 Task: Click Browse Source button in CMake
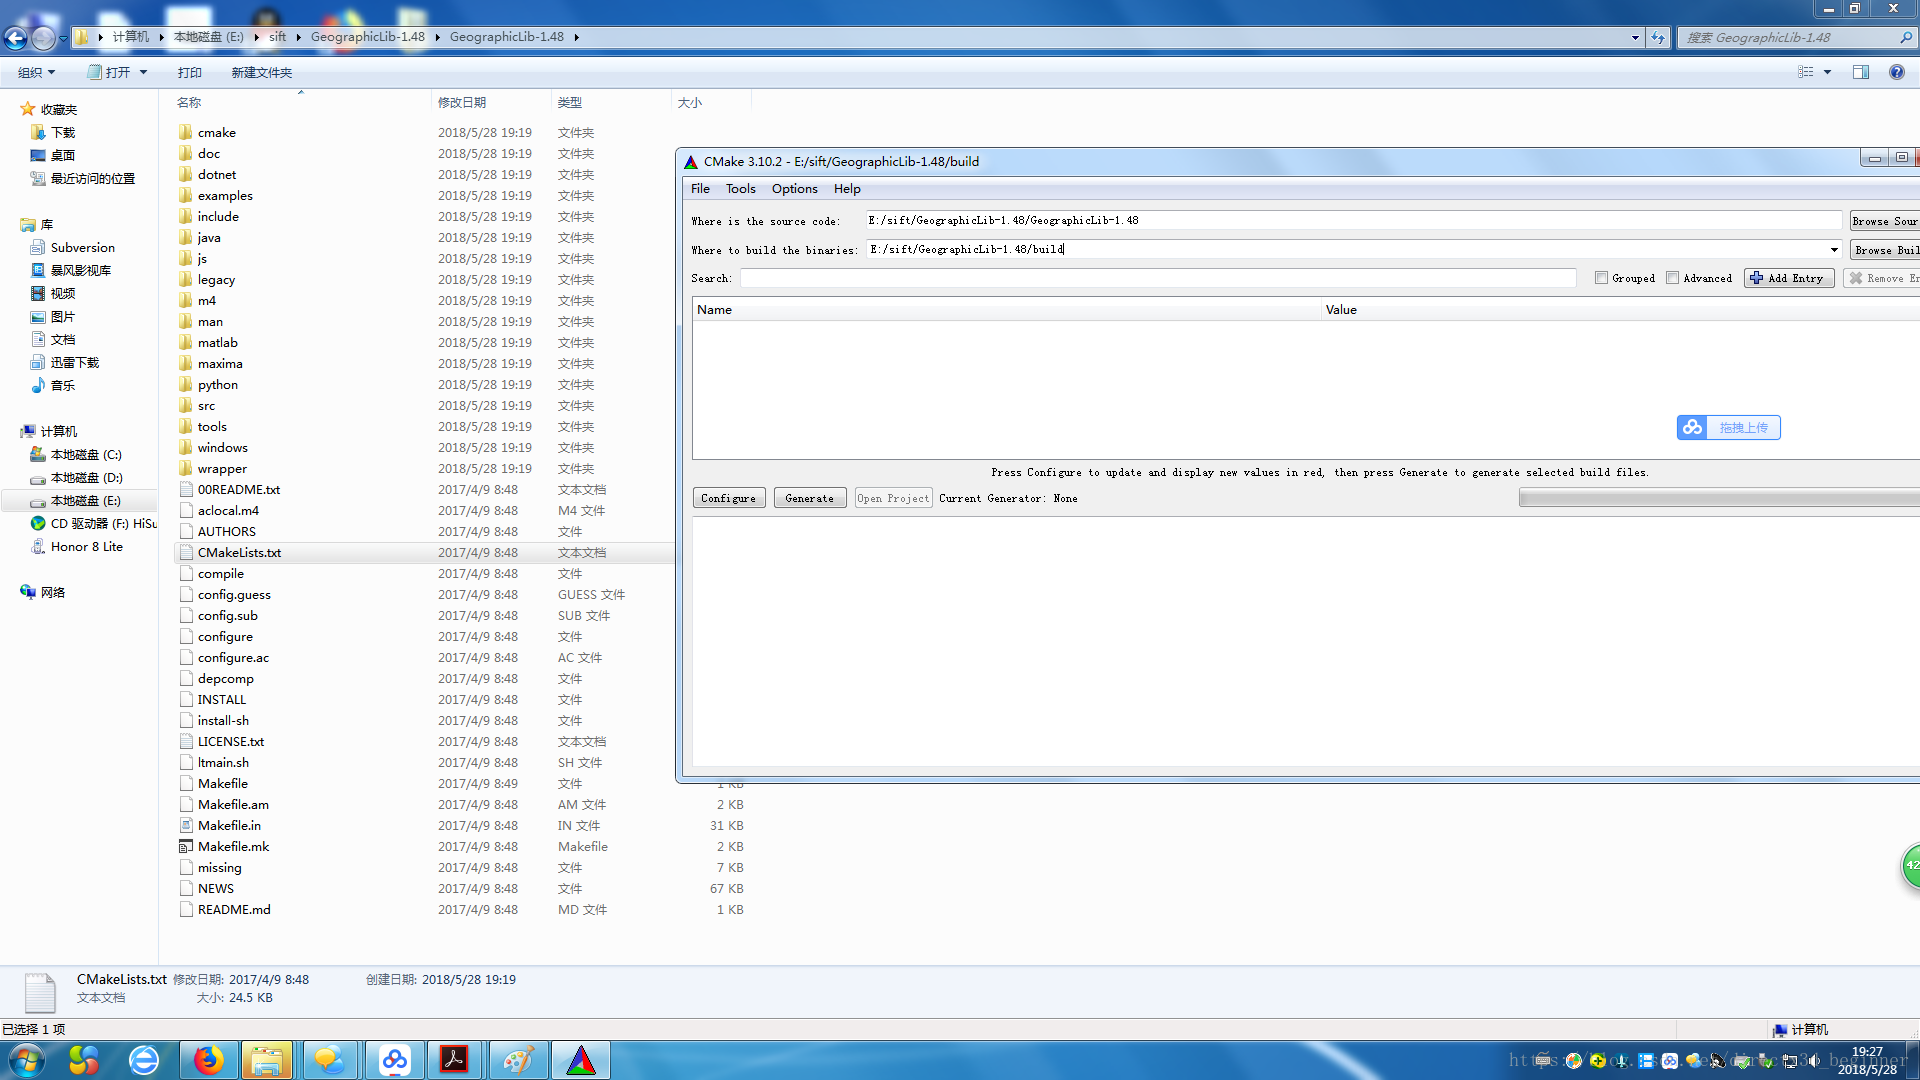(x=1884, y=221)
